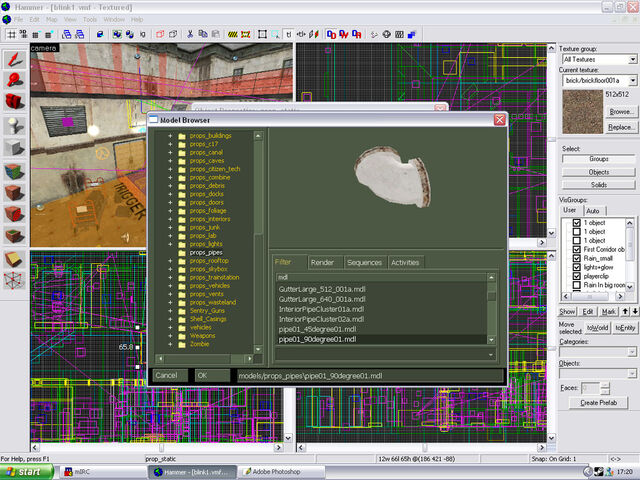Select the red Camera tool
The width and height of the screenshot is (640, 480).
point(15,101)
